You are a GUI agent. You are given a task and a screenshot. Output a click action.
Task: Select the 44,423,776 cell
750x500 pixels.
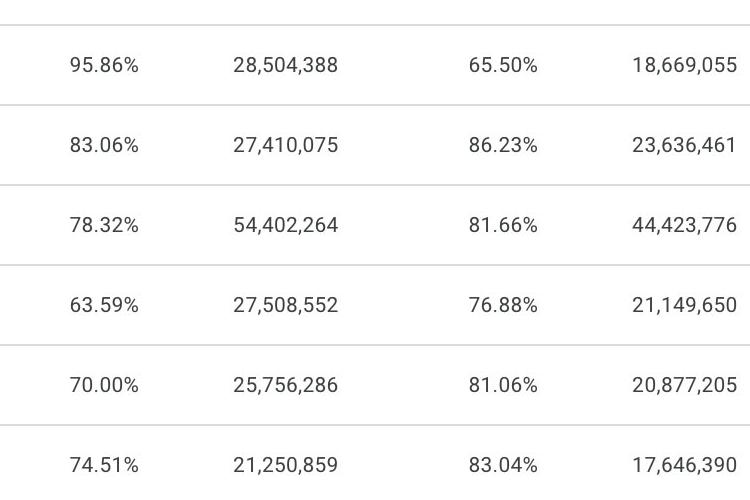click(684, 225)
